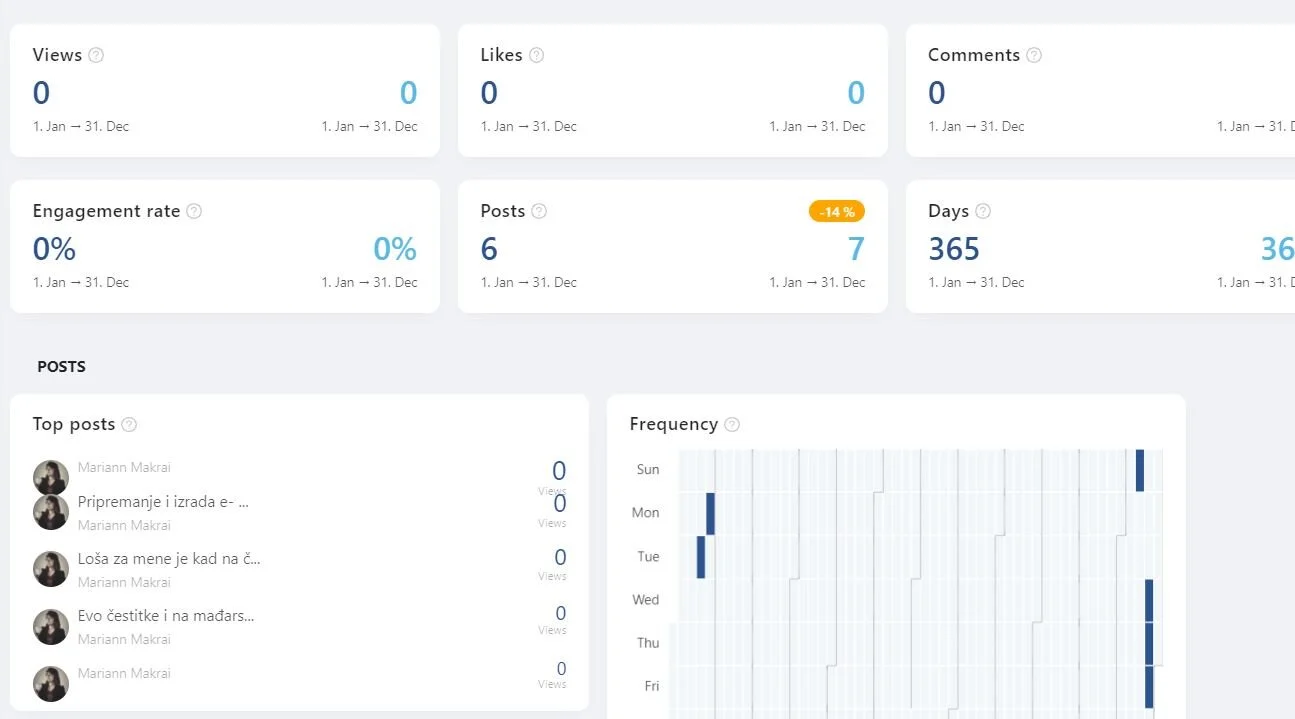Show the Engagement rate help tooltip icon
The image size is (1295, 719).
pos(194,211)
